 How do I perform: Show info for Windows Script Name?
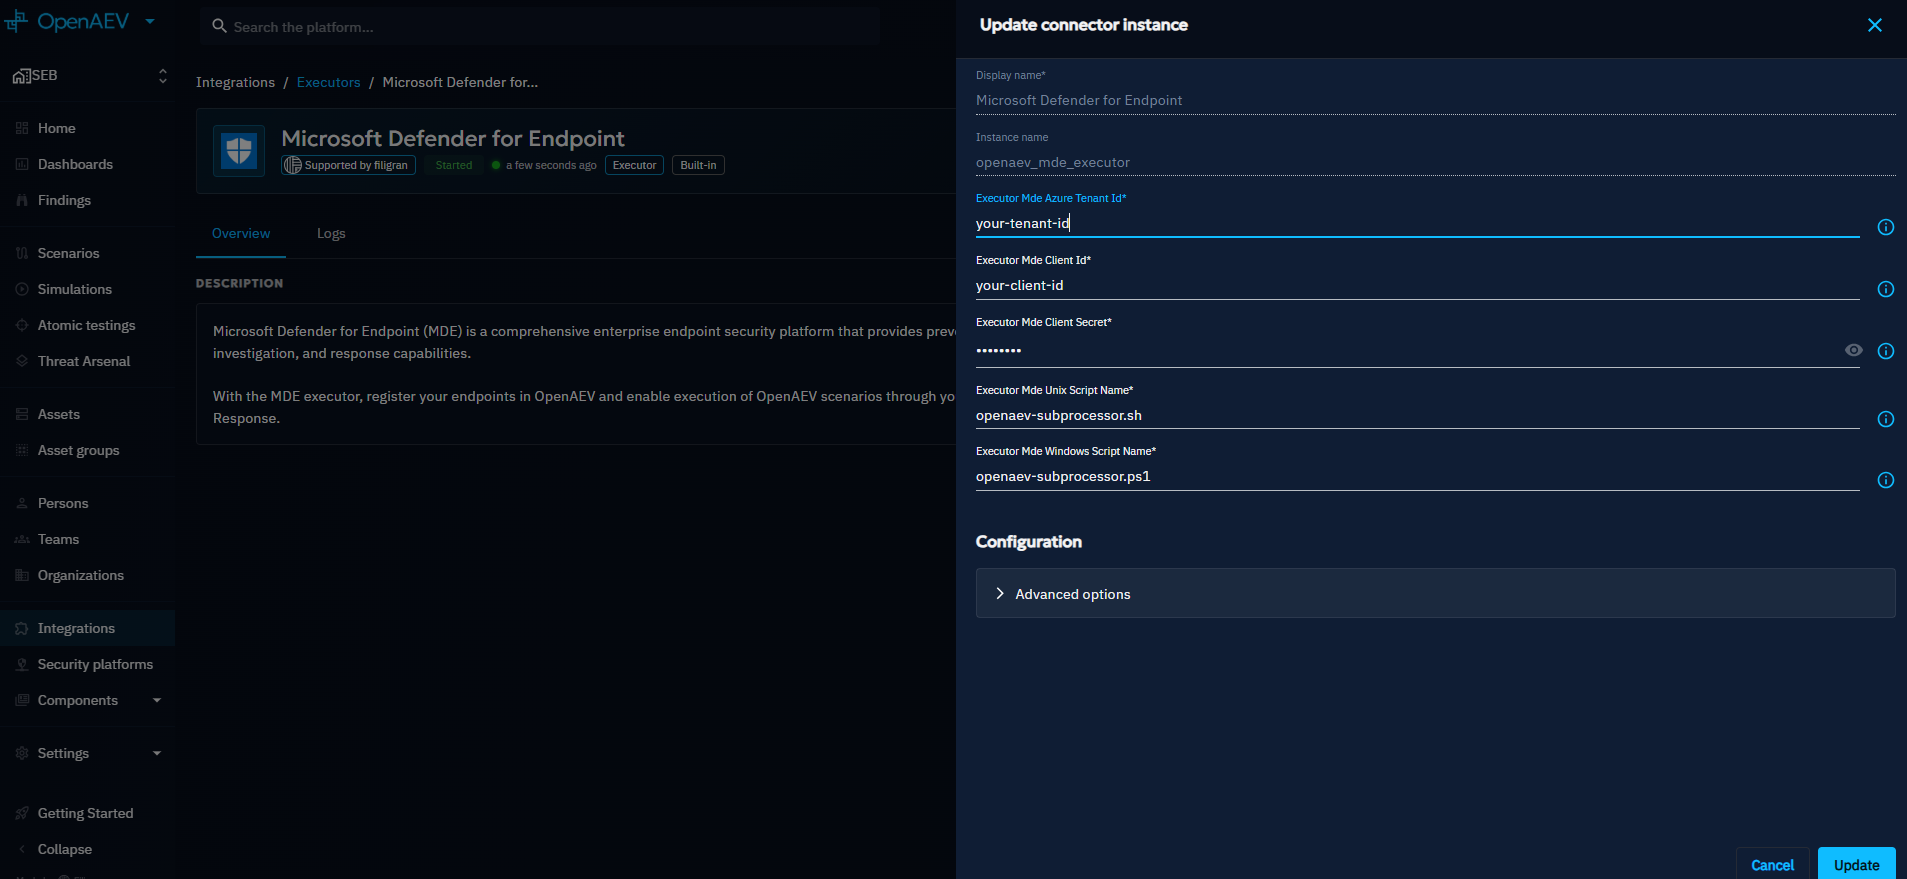pyautogui.click(x=1886, y=480)
